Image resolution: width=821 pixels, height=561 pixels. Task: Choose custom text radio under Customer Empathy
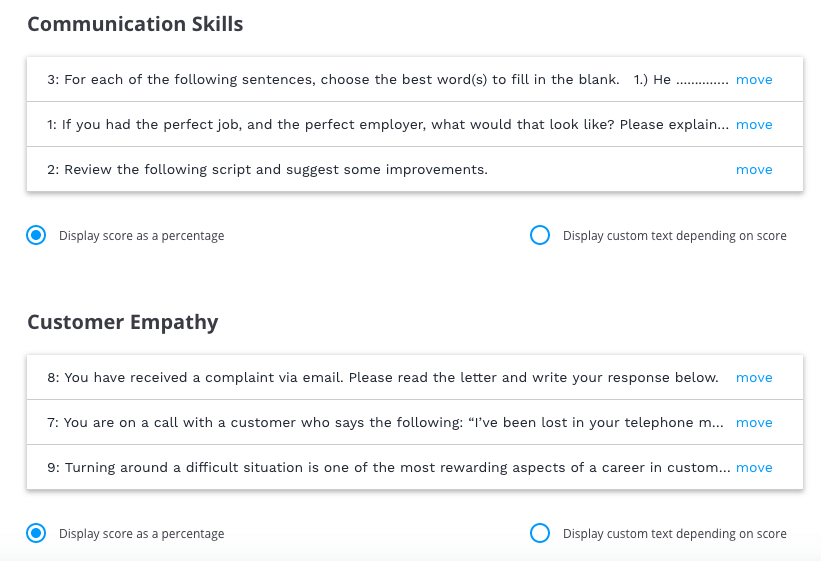tap(540, 533)
